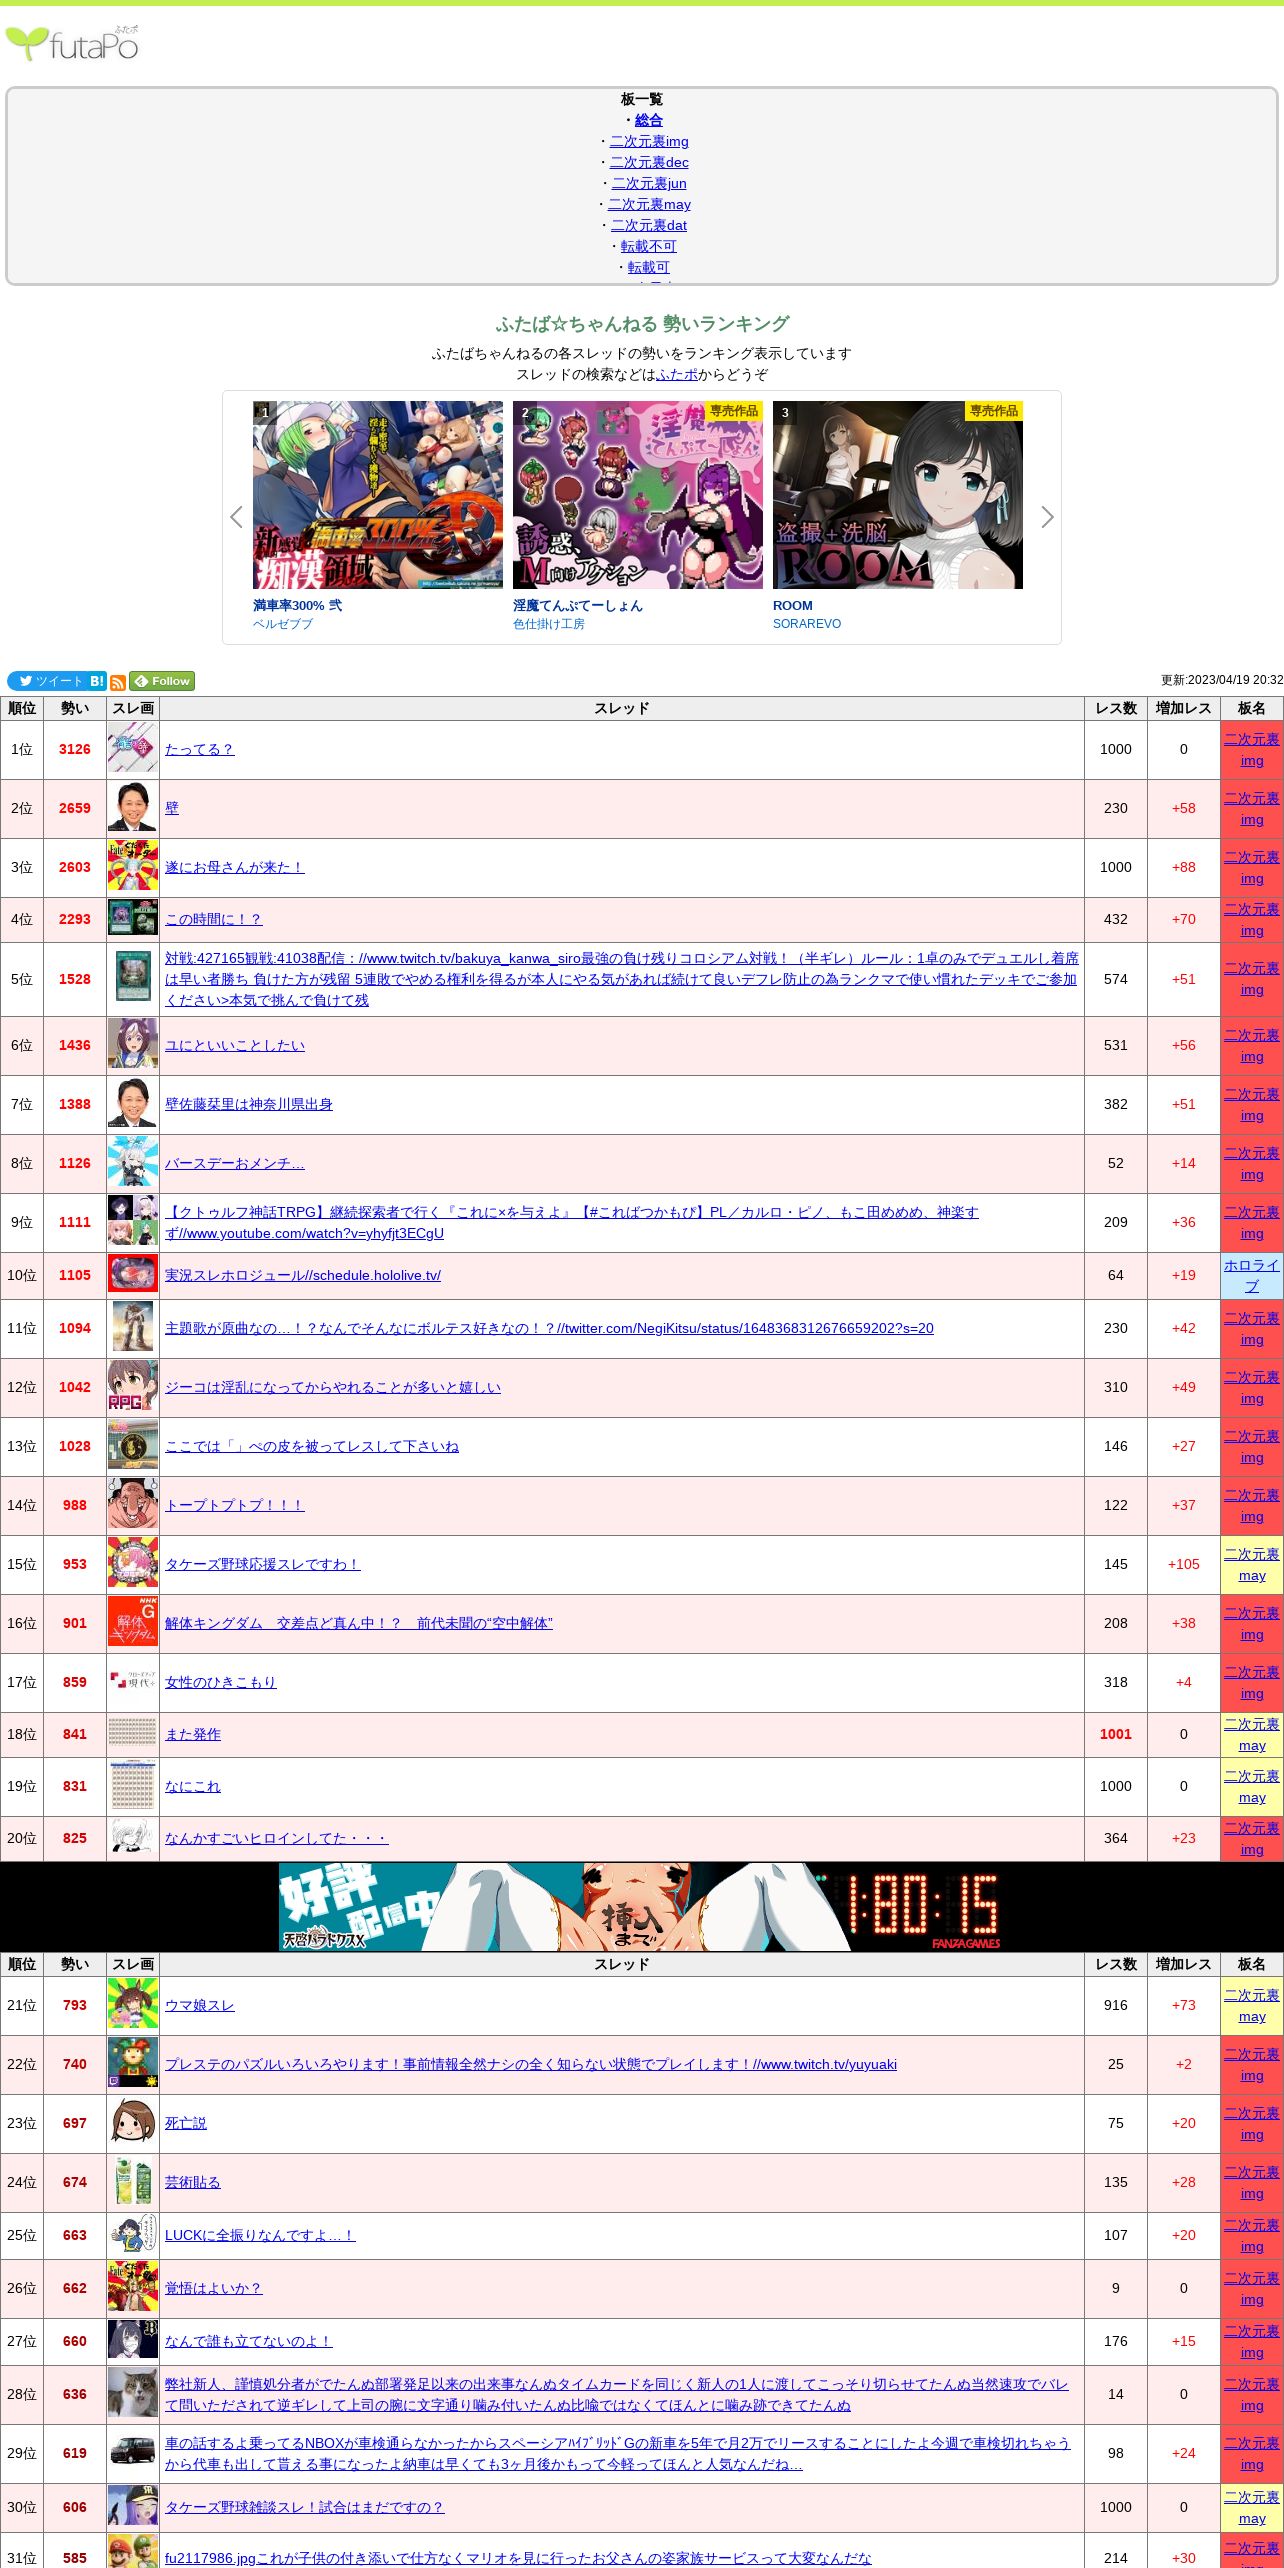Select 二次元裏may in board list
This screenshot has height=2568, width=1284.
pos(649,204)
